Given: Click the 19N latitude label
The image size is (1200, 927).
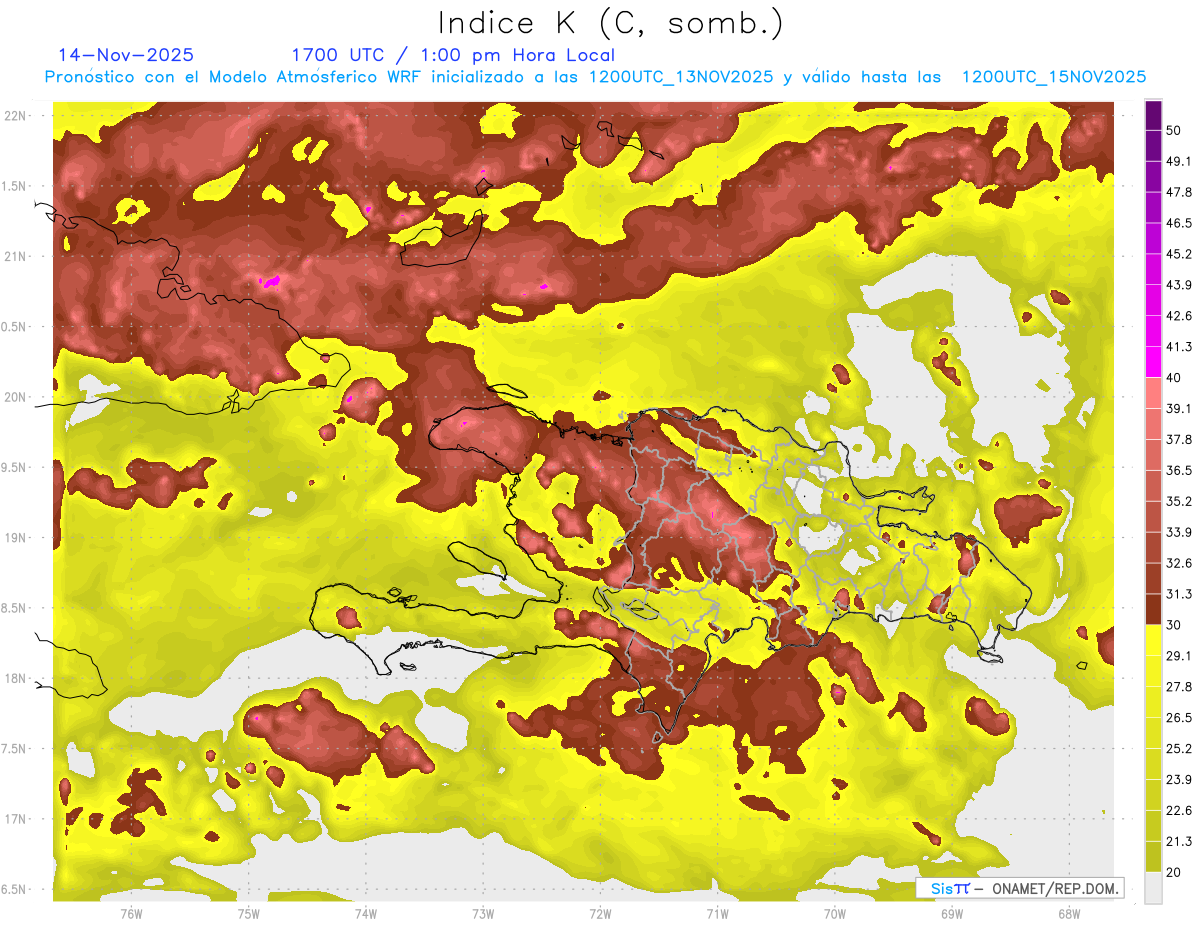Looking at the screenshot, I should coord(16,537).
